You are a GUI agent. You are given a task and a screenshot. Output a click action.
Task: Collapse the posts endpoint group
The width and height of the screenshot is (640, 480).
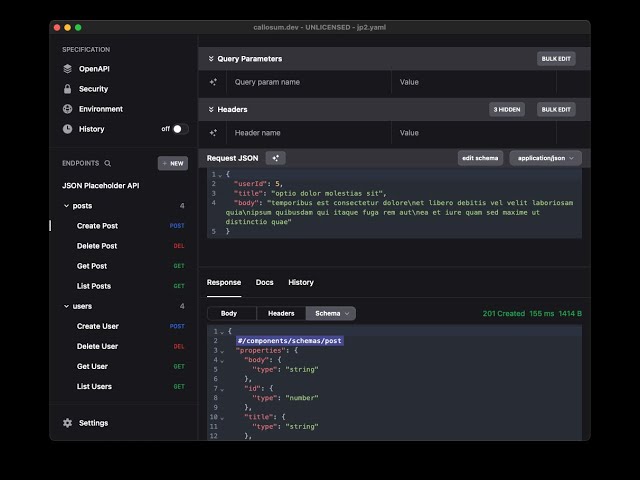click(67, 206)
